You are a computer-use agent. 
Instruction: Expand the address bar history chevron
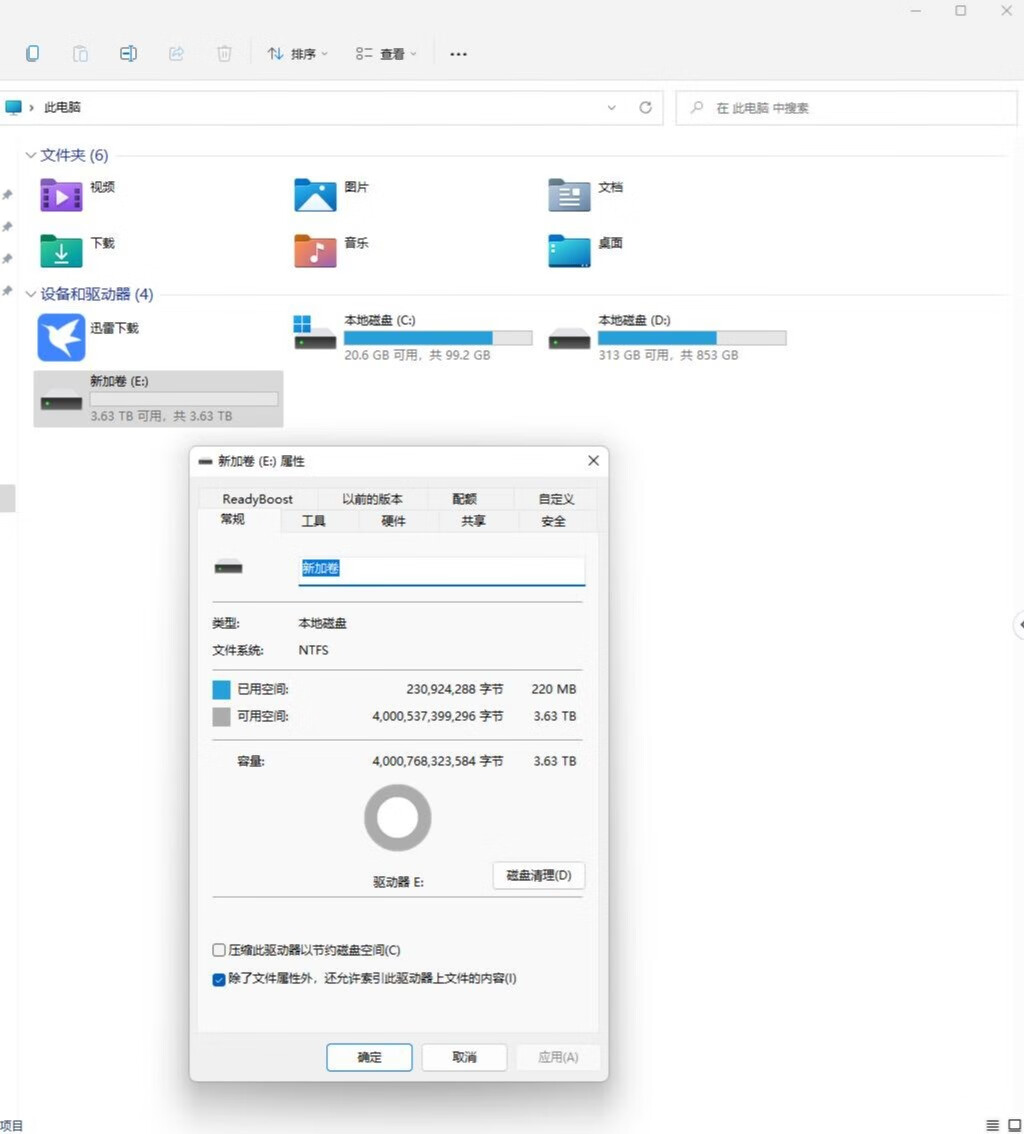pyautogui.click(x=612, y=108)
